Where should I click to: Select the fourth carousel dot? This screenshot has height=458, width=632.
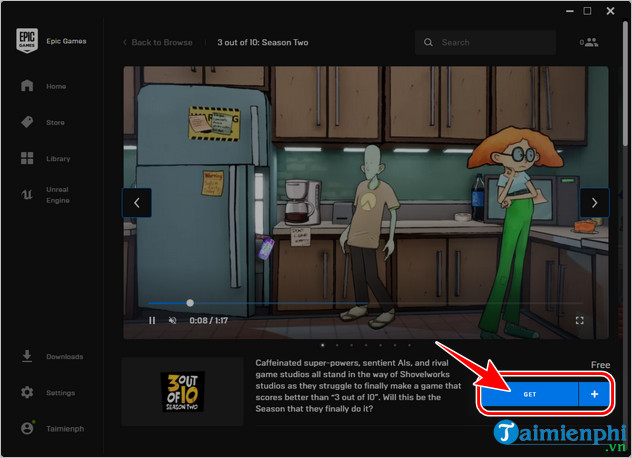366,345
